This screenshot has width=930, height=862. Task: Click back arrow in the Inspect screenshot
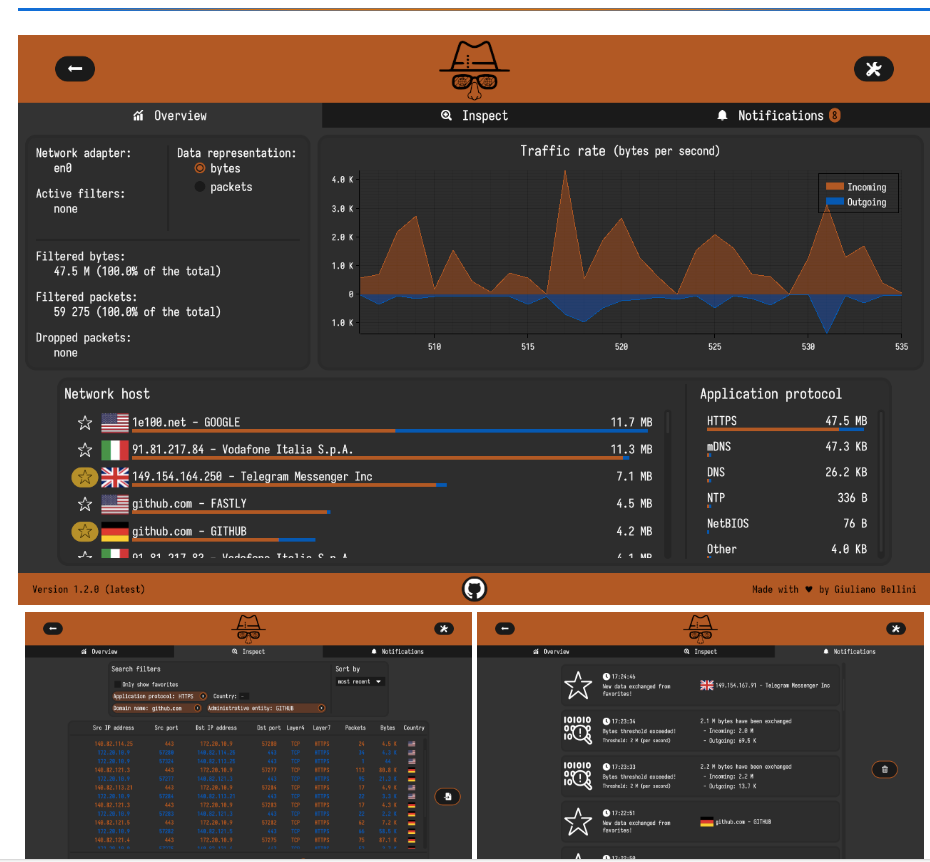(53, 628)
